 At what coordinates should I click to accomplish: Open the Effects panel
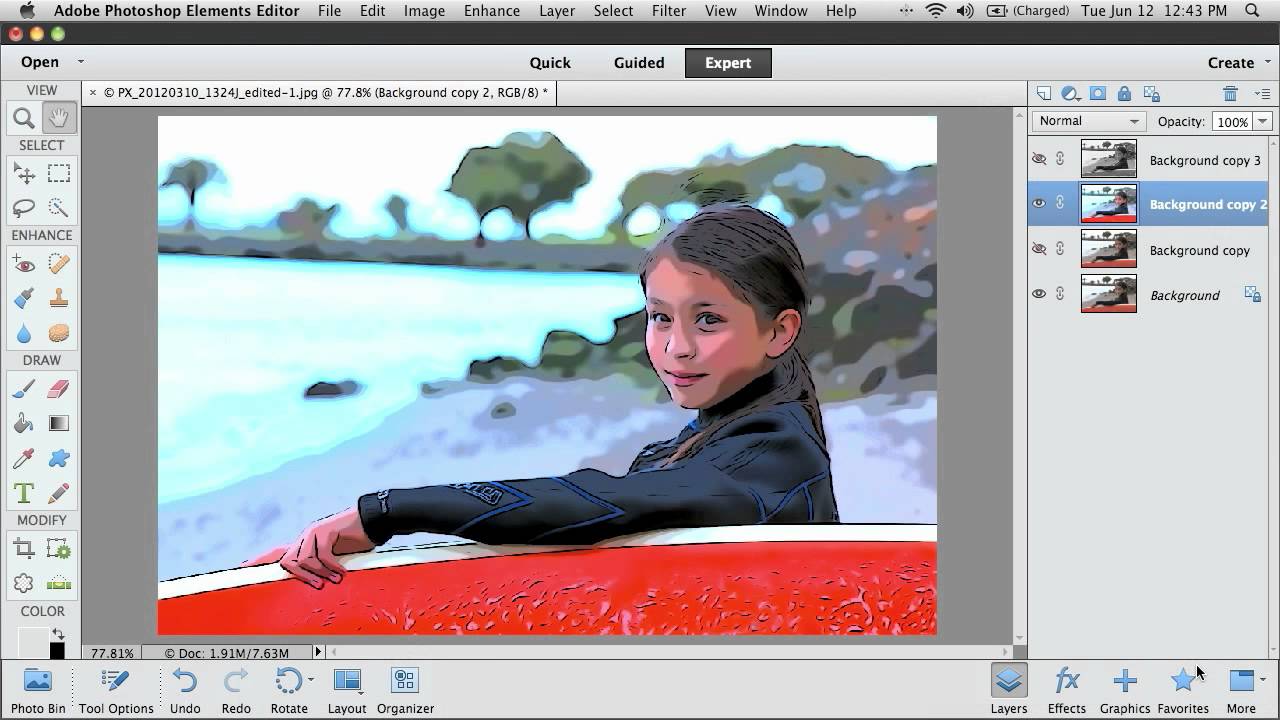[x=1066, y=688]
